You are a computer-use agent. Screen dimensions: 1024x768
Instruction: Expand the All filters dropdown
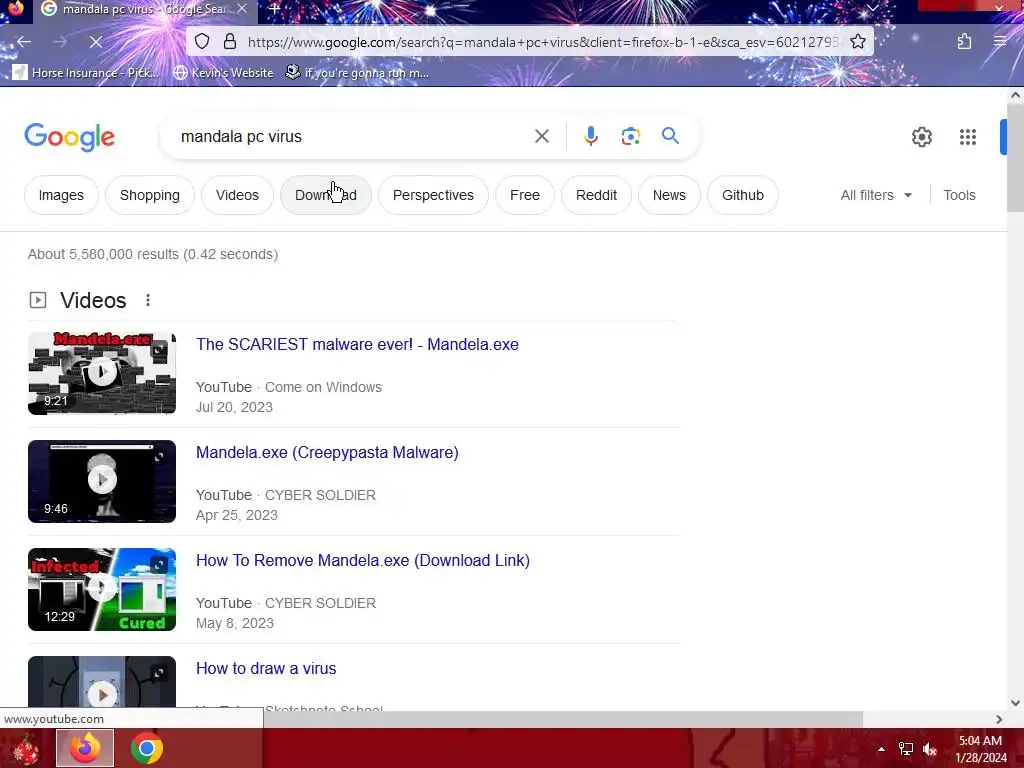pos(876,195)
